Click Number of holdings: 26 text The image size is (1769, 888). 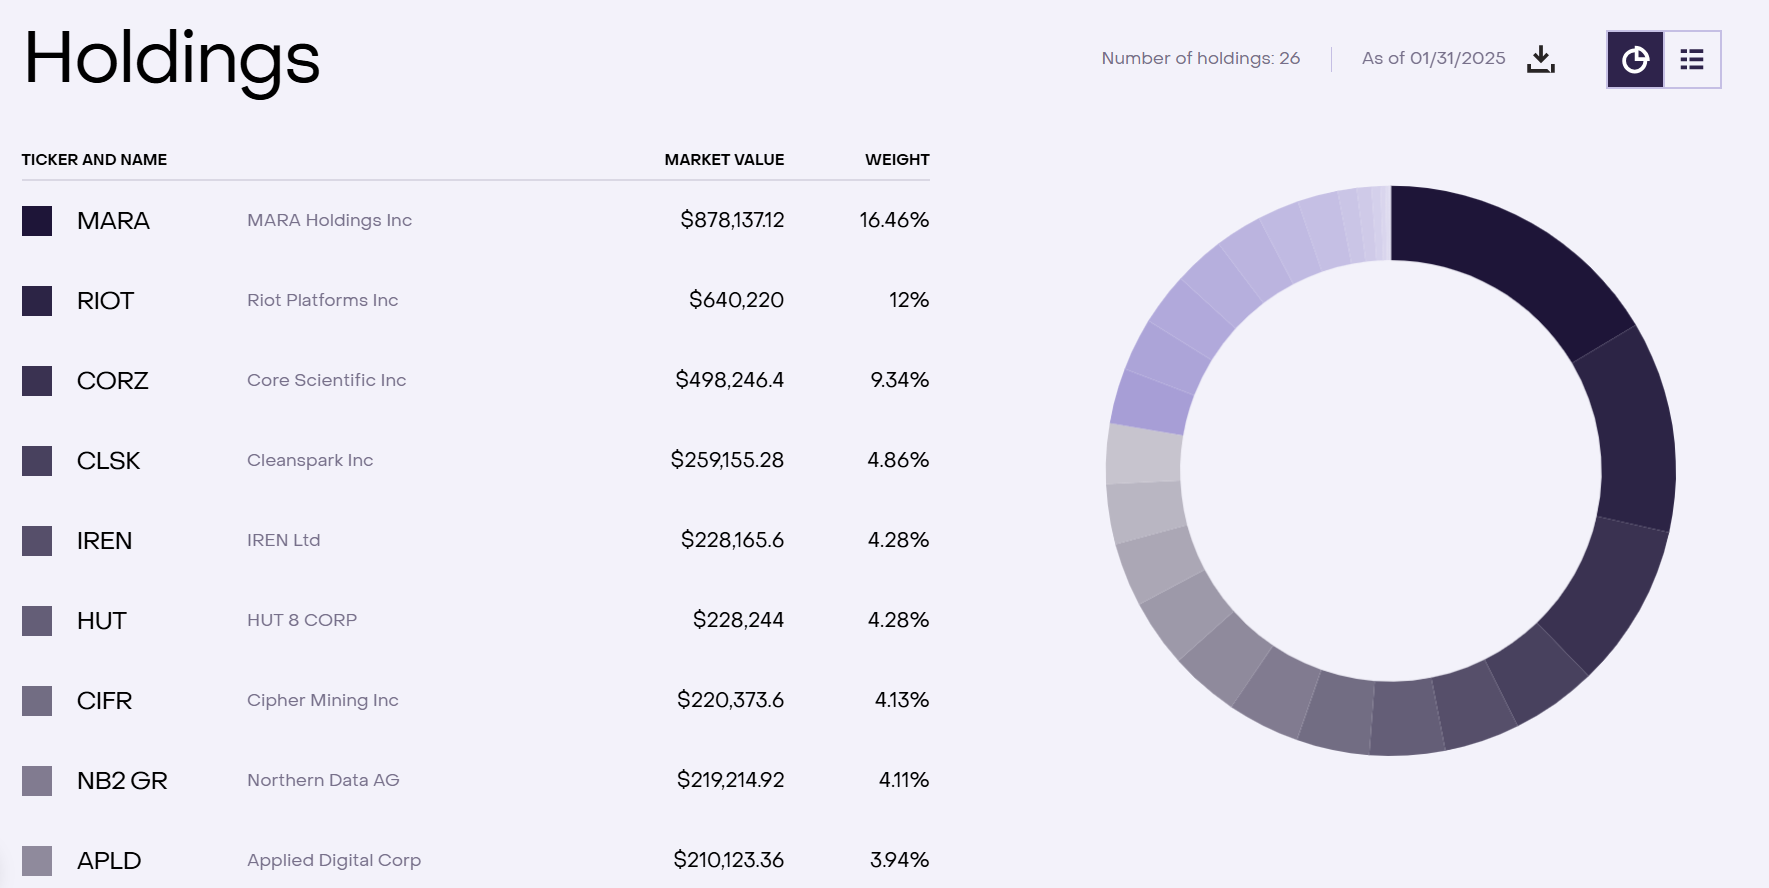coord(1201,59)
